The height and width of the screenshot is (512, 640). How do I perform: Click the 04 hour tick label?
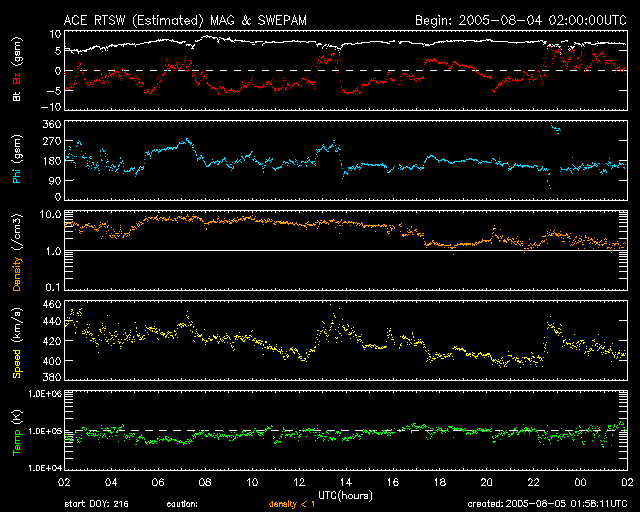[x=111, y=482]
